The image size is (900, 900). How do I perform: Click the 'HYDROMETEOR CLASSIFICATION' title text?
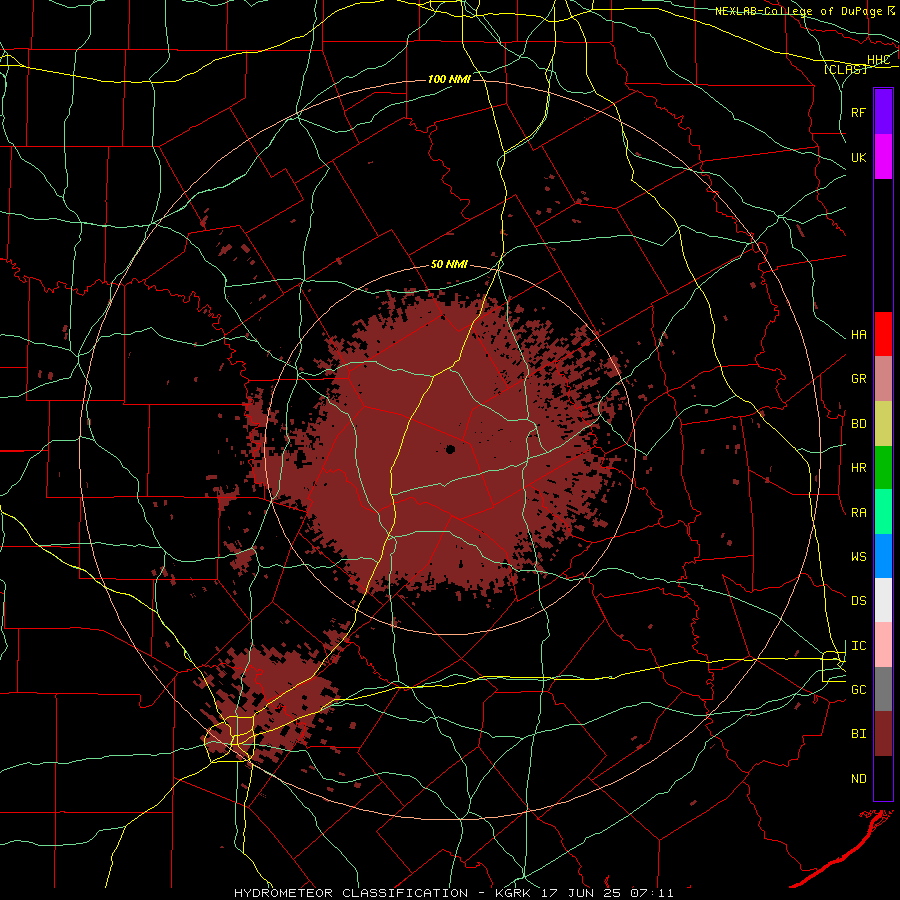click(x=351, y=893)
